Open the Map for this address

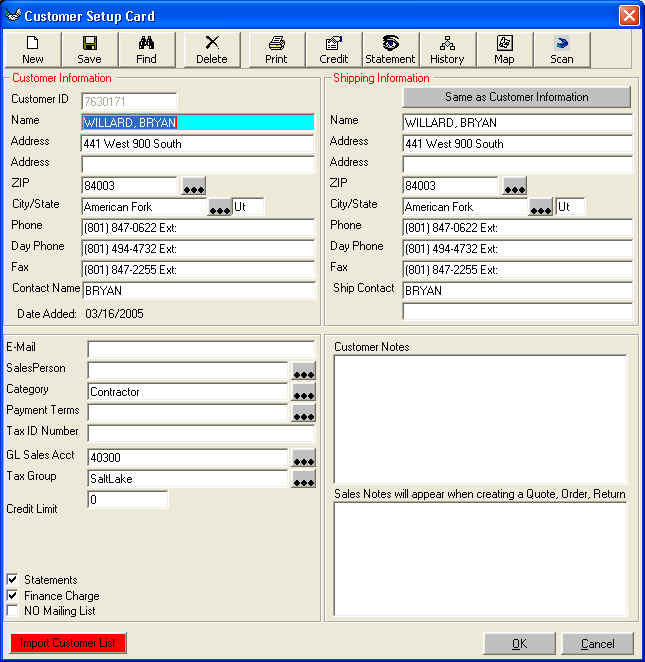click(x=504, y=50)
